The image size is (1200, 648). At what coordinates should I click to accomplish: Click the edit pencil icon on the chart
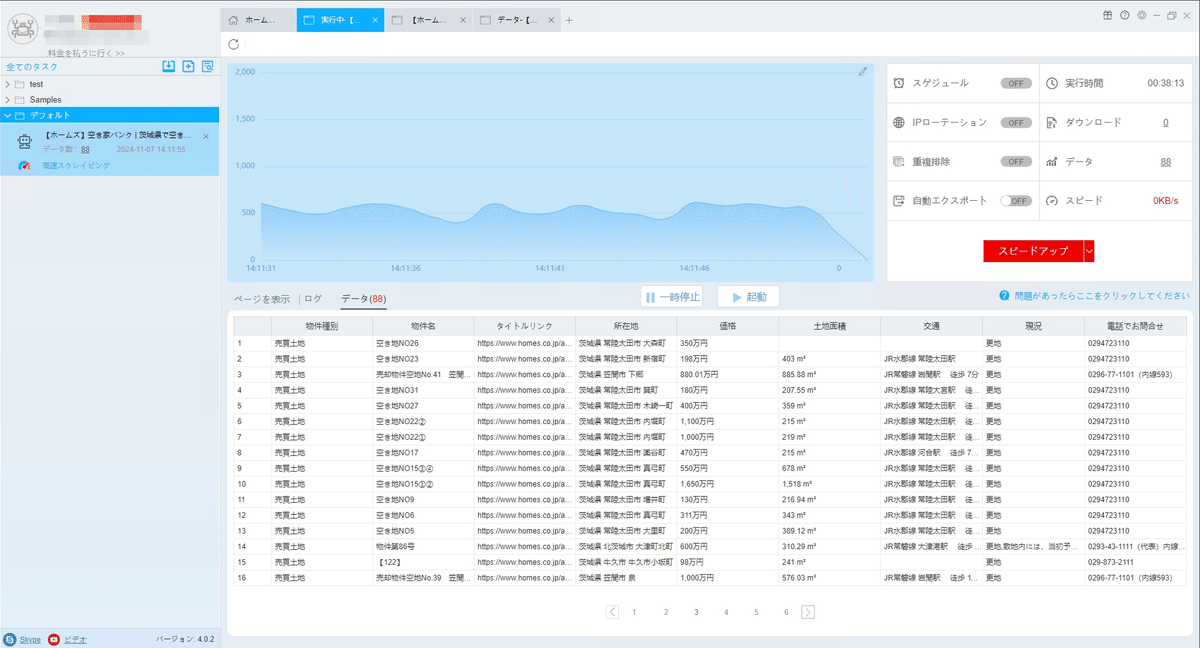[x=862, y=72]
